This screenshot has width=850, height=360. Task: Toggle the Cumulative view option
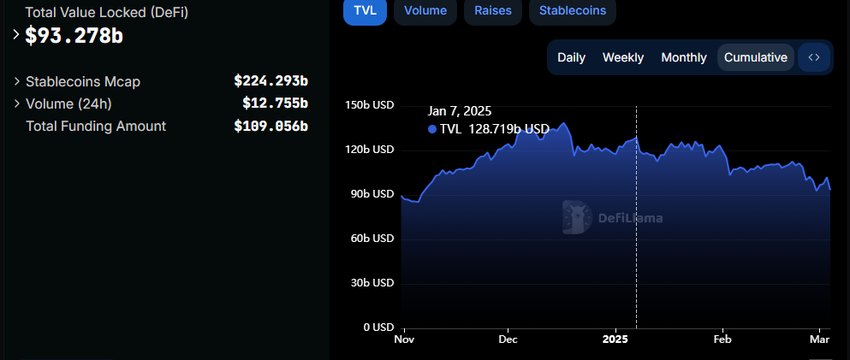coord(756,57)
